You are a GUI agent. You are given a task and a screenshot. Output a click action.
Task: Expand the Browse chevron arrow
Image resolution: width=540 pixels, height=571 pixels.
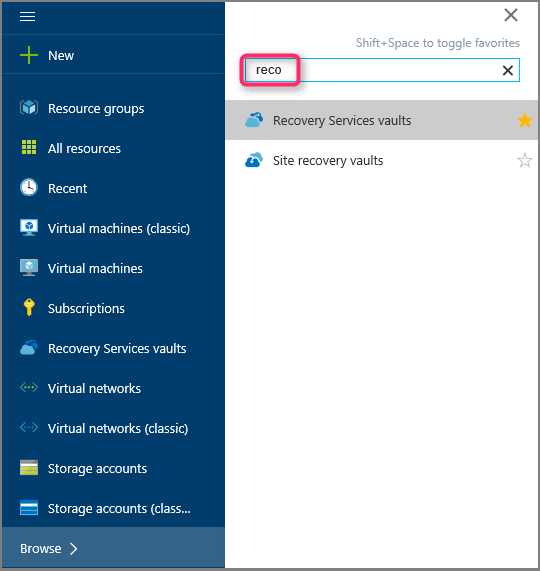(74, 548)
